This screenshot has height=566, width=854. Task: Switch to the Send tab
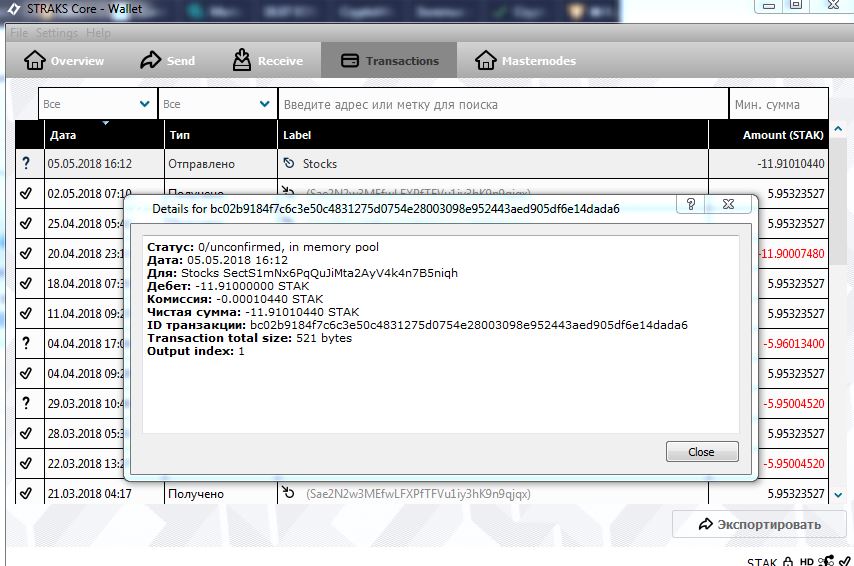(167, 60)
